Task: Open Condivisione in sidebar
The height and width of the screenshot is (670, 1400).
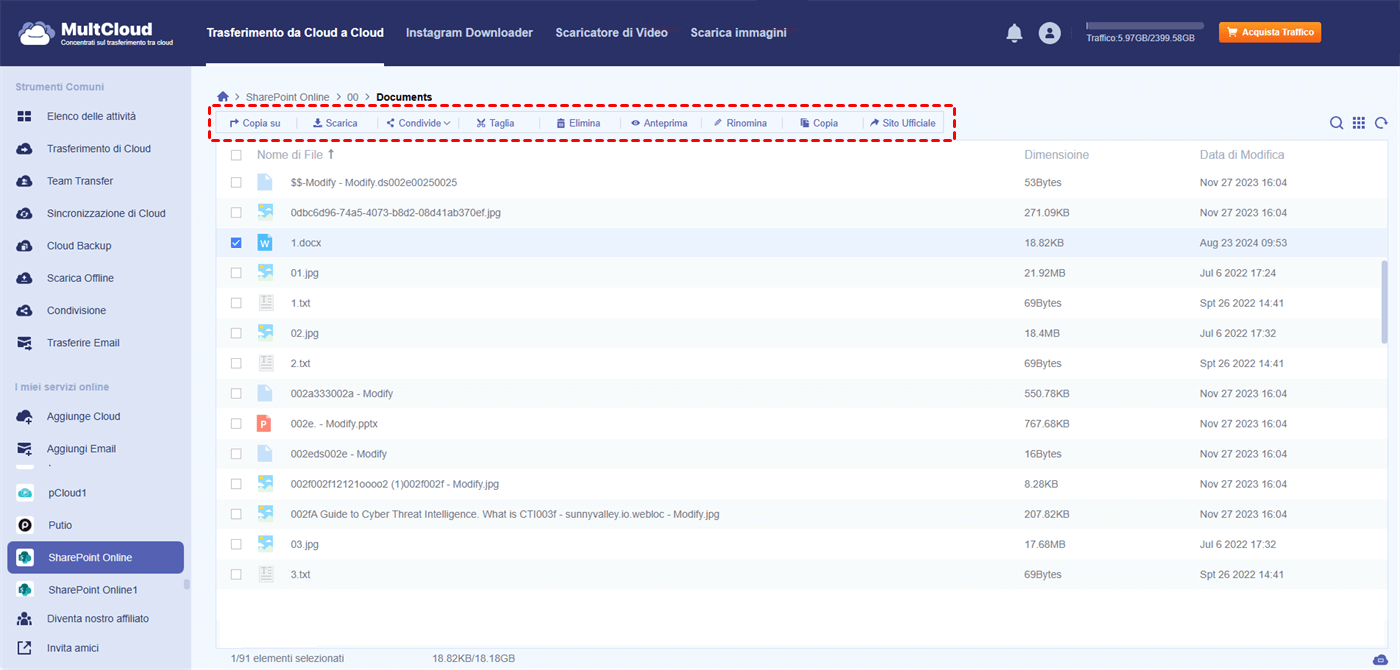Action: click(x=76, y=310)
